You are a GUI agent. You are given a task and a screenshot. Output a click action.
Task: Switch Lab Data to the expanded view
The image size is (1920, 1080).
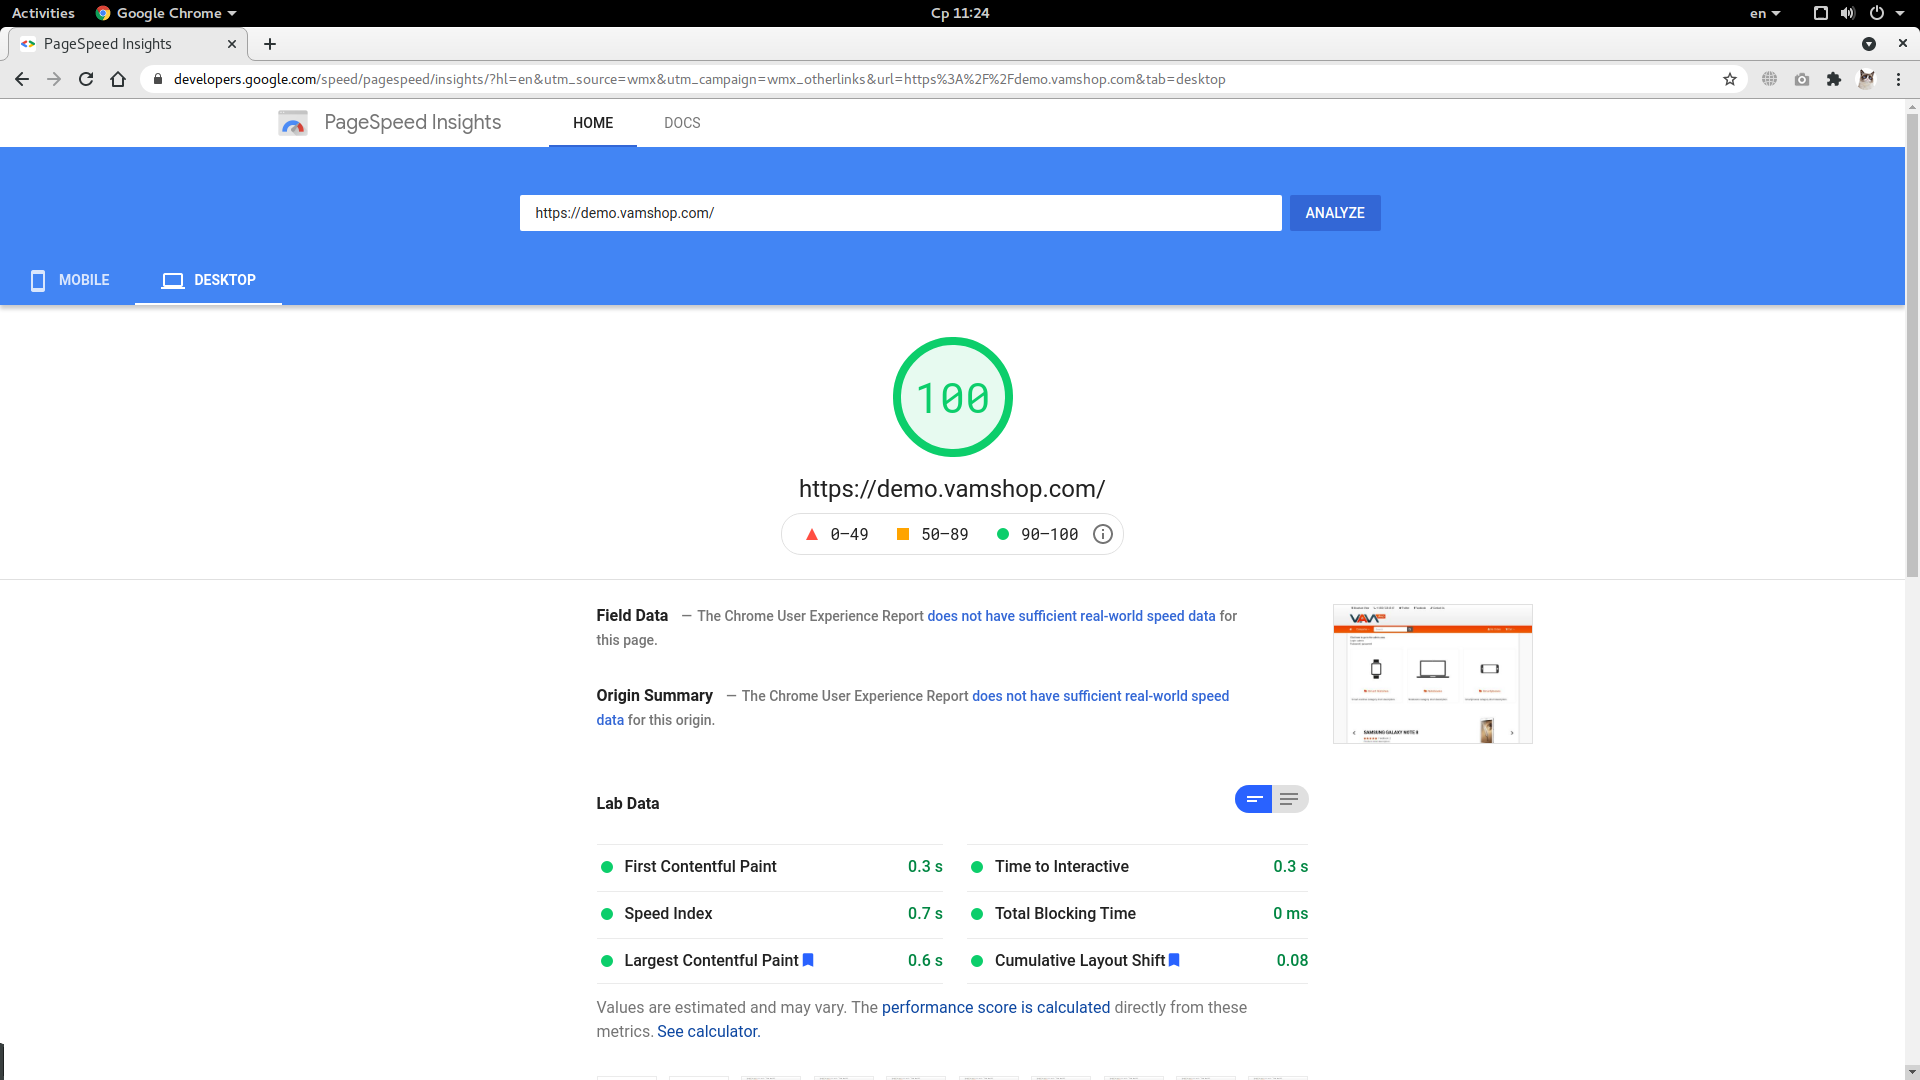1290,799
